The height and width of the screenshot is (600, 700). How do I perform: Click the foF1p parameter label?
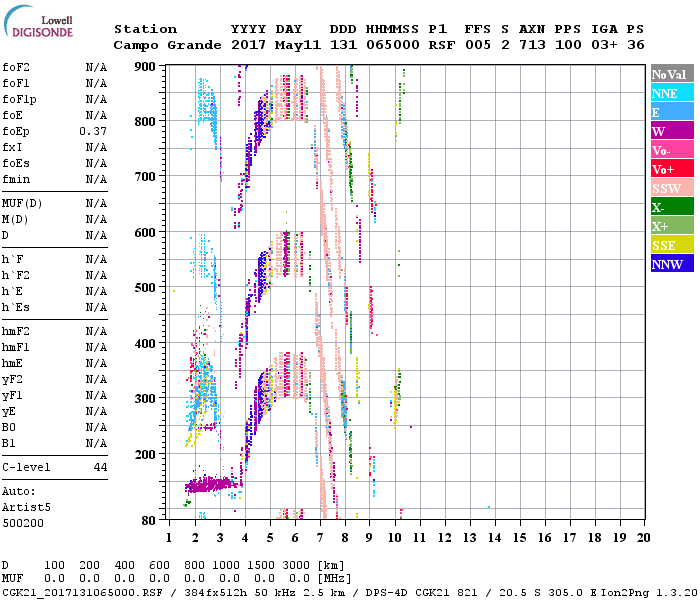(19, 100)
